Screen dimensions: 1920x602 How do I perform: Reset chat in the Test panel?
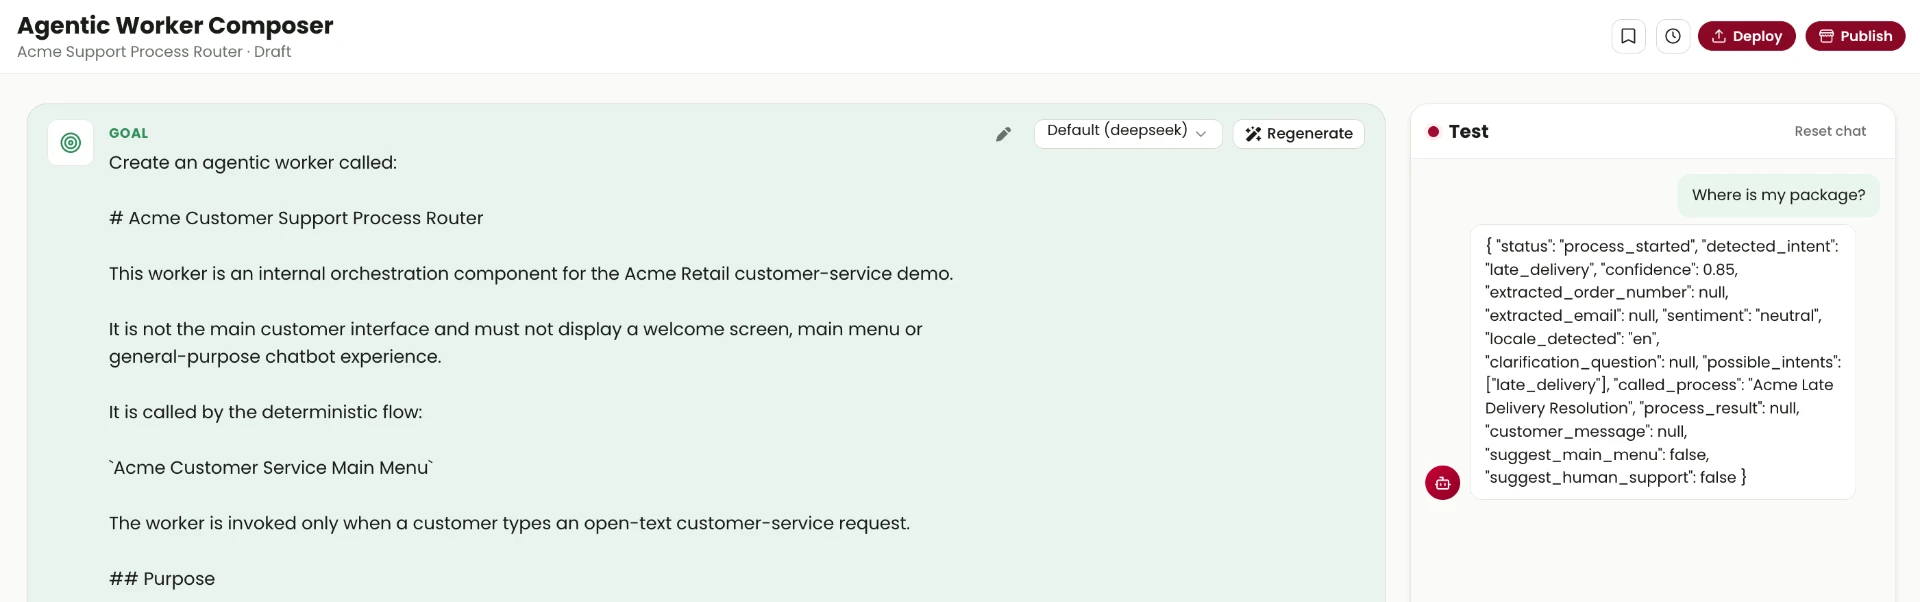pyautogui.click(x=1830, y=131)
